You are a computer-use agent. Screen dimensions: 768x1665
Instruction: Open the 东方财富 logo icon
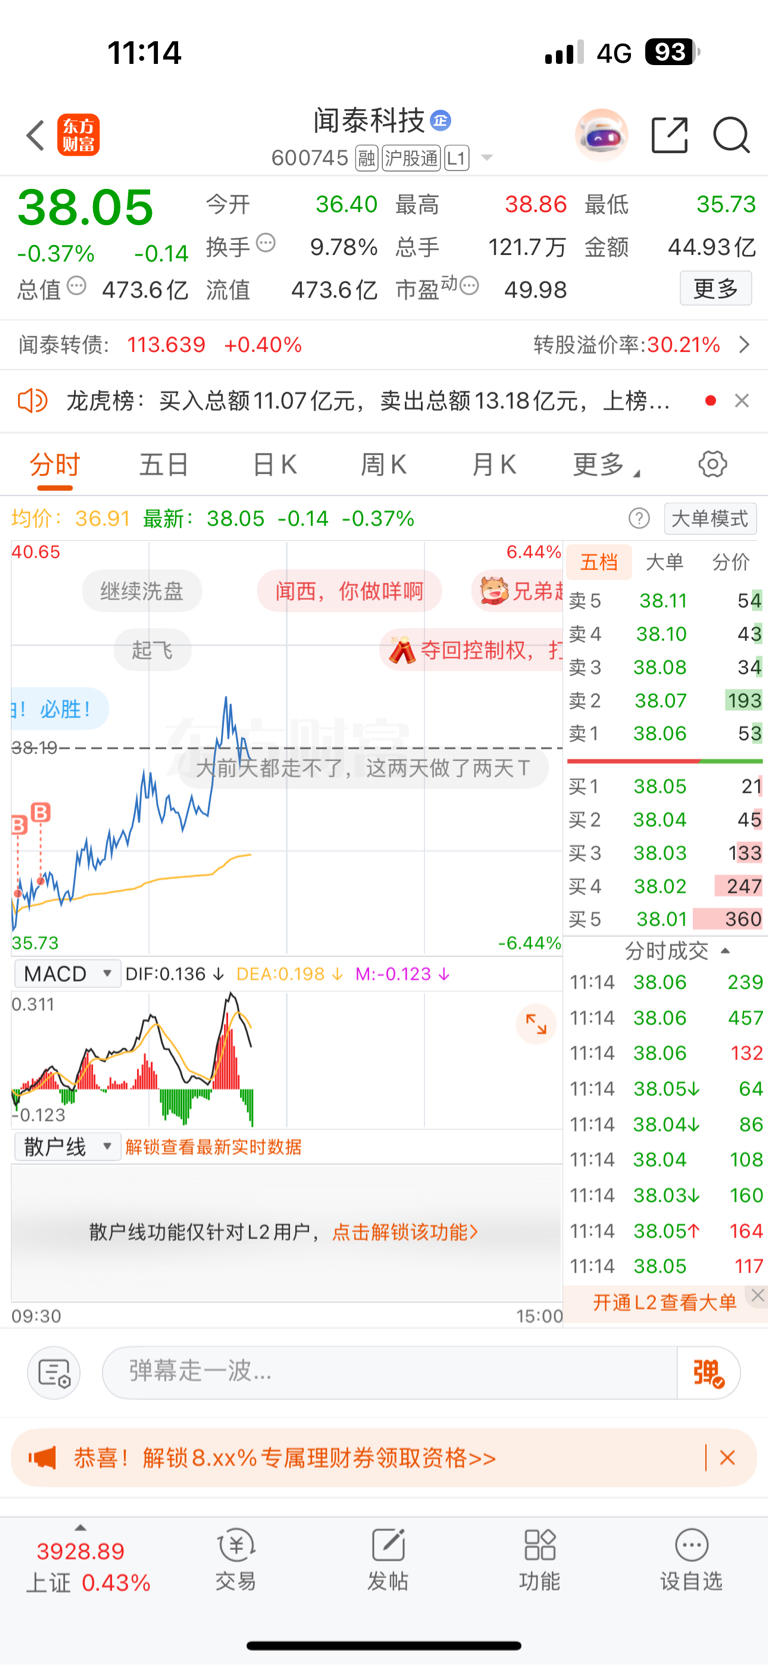pos(79,135)
